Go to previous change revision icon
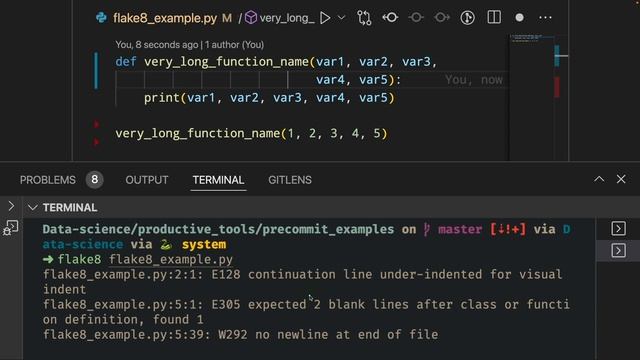 click(x=390, y=18)
